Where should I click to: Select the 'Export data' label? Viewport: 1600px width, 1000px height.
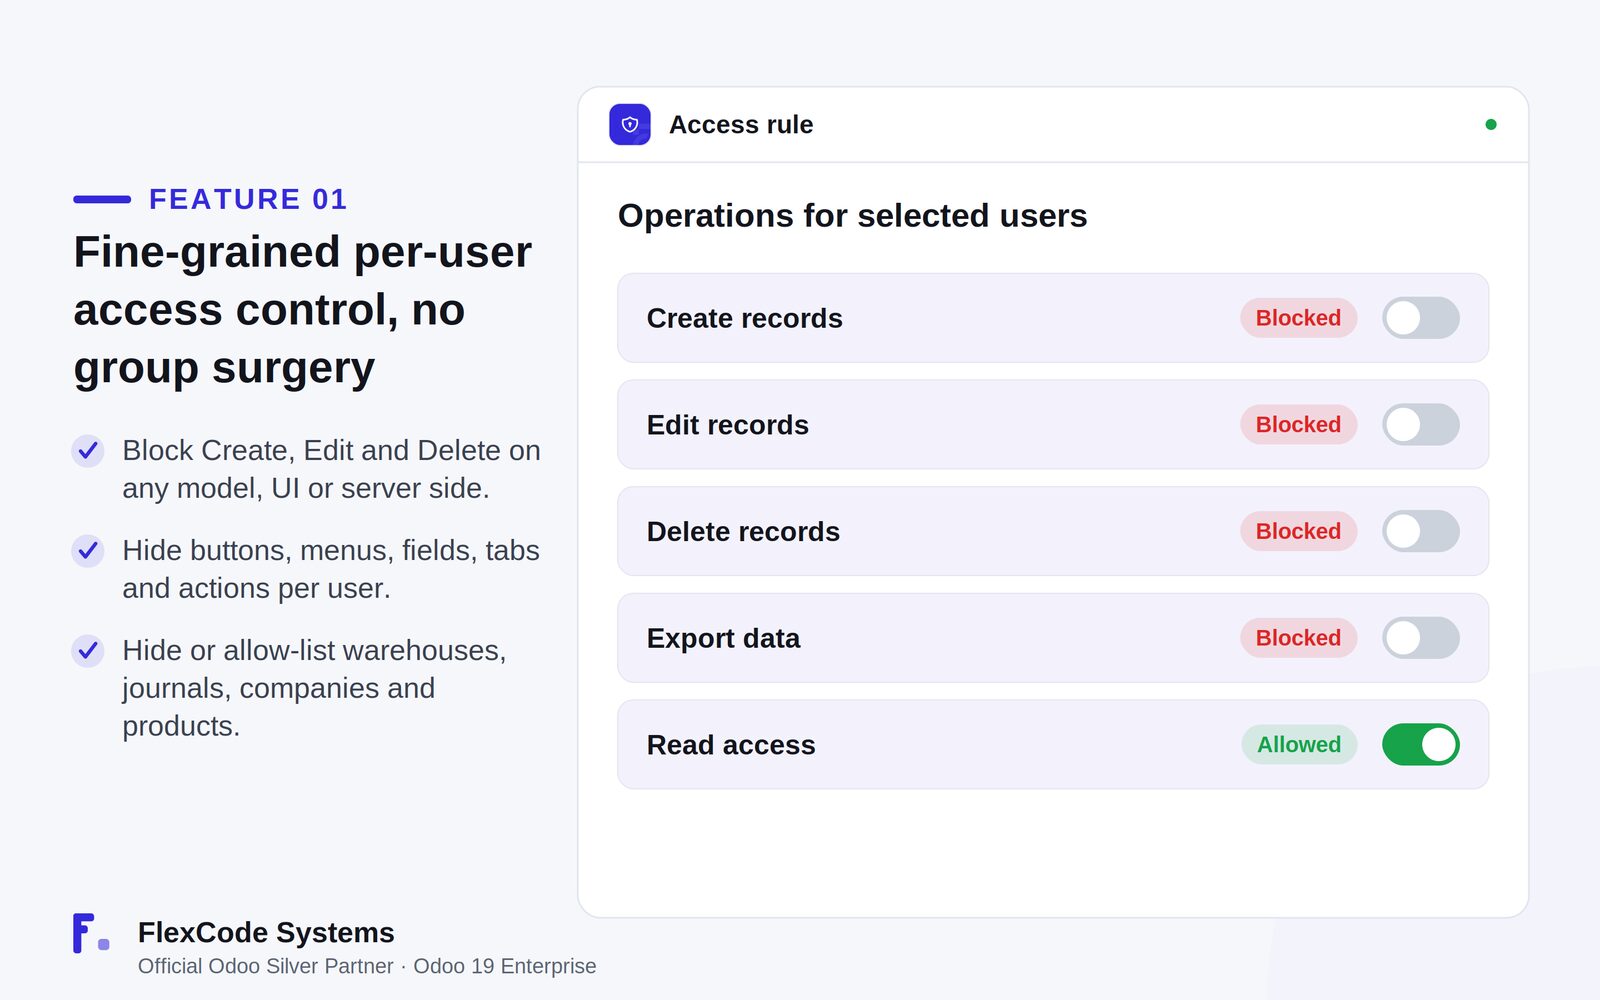(723, 638)
